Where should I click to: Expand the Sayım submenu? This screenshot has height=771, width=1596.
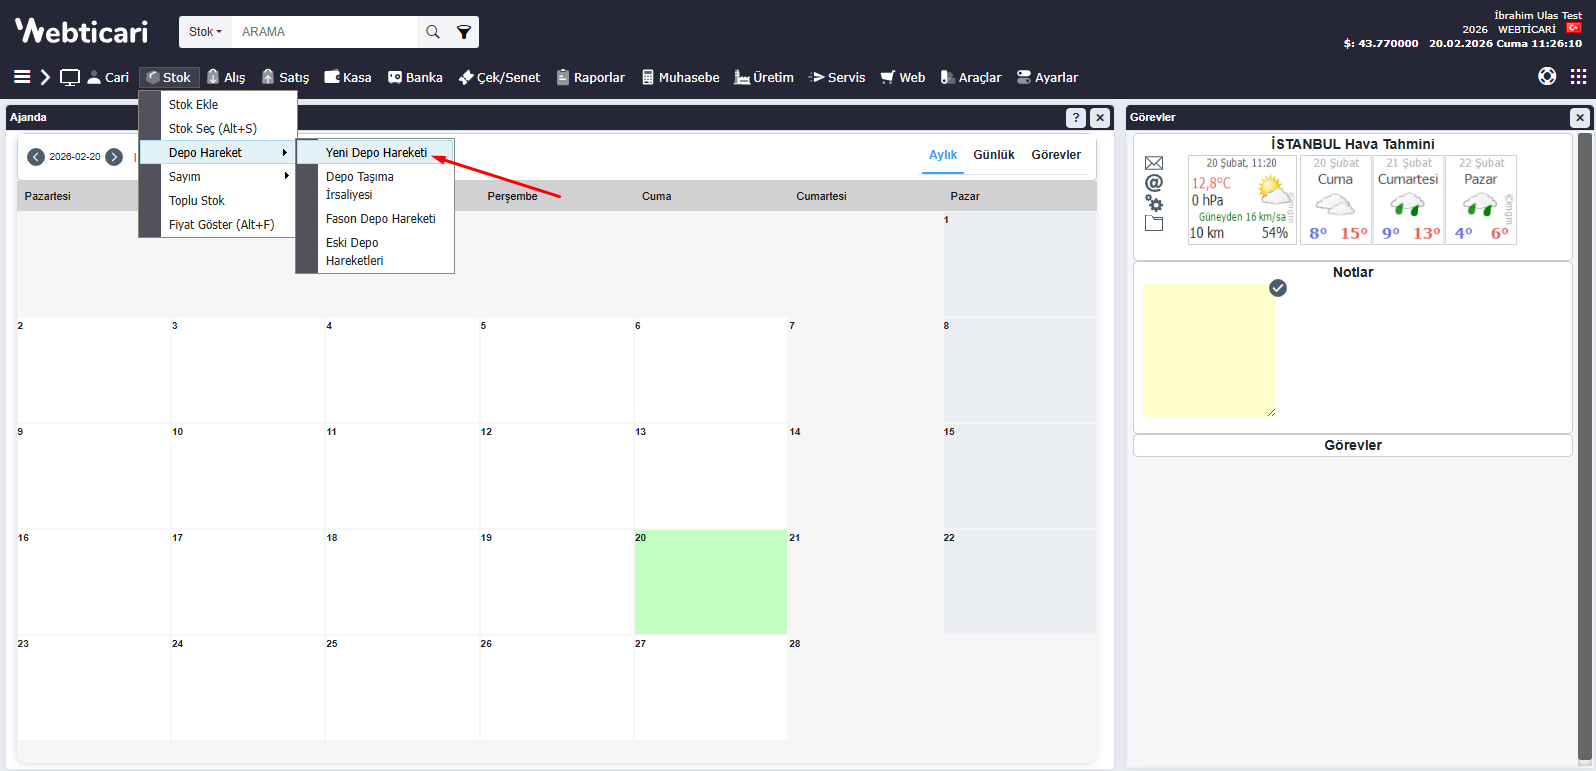pyautogui.click(x=228, y=177)
